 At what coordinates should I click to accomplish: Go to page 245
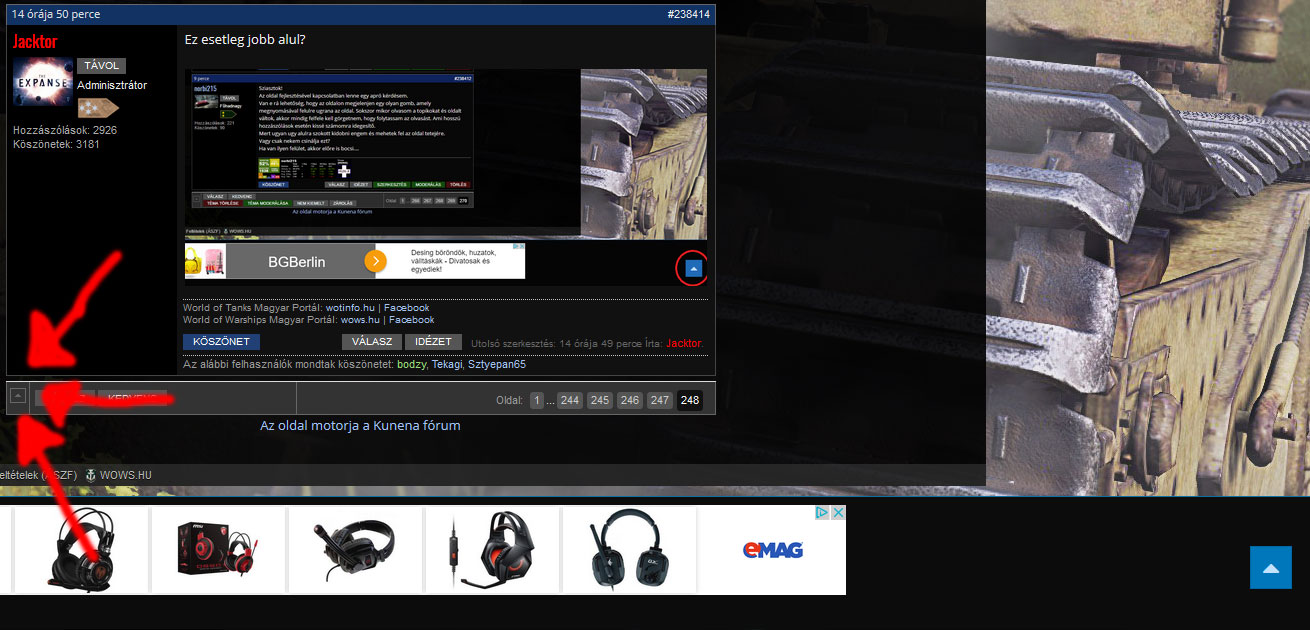[600, 400]
